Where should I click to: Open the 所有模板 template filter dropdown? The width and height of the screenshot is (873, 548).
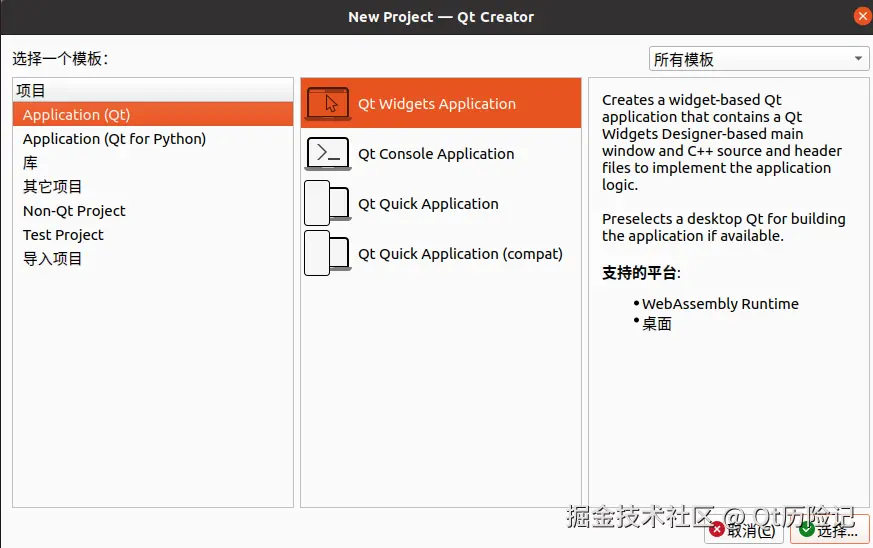[758, 59]
